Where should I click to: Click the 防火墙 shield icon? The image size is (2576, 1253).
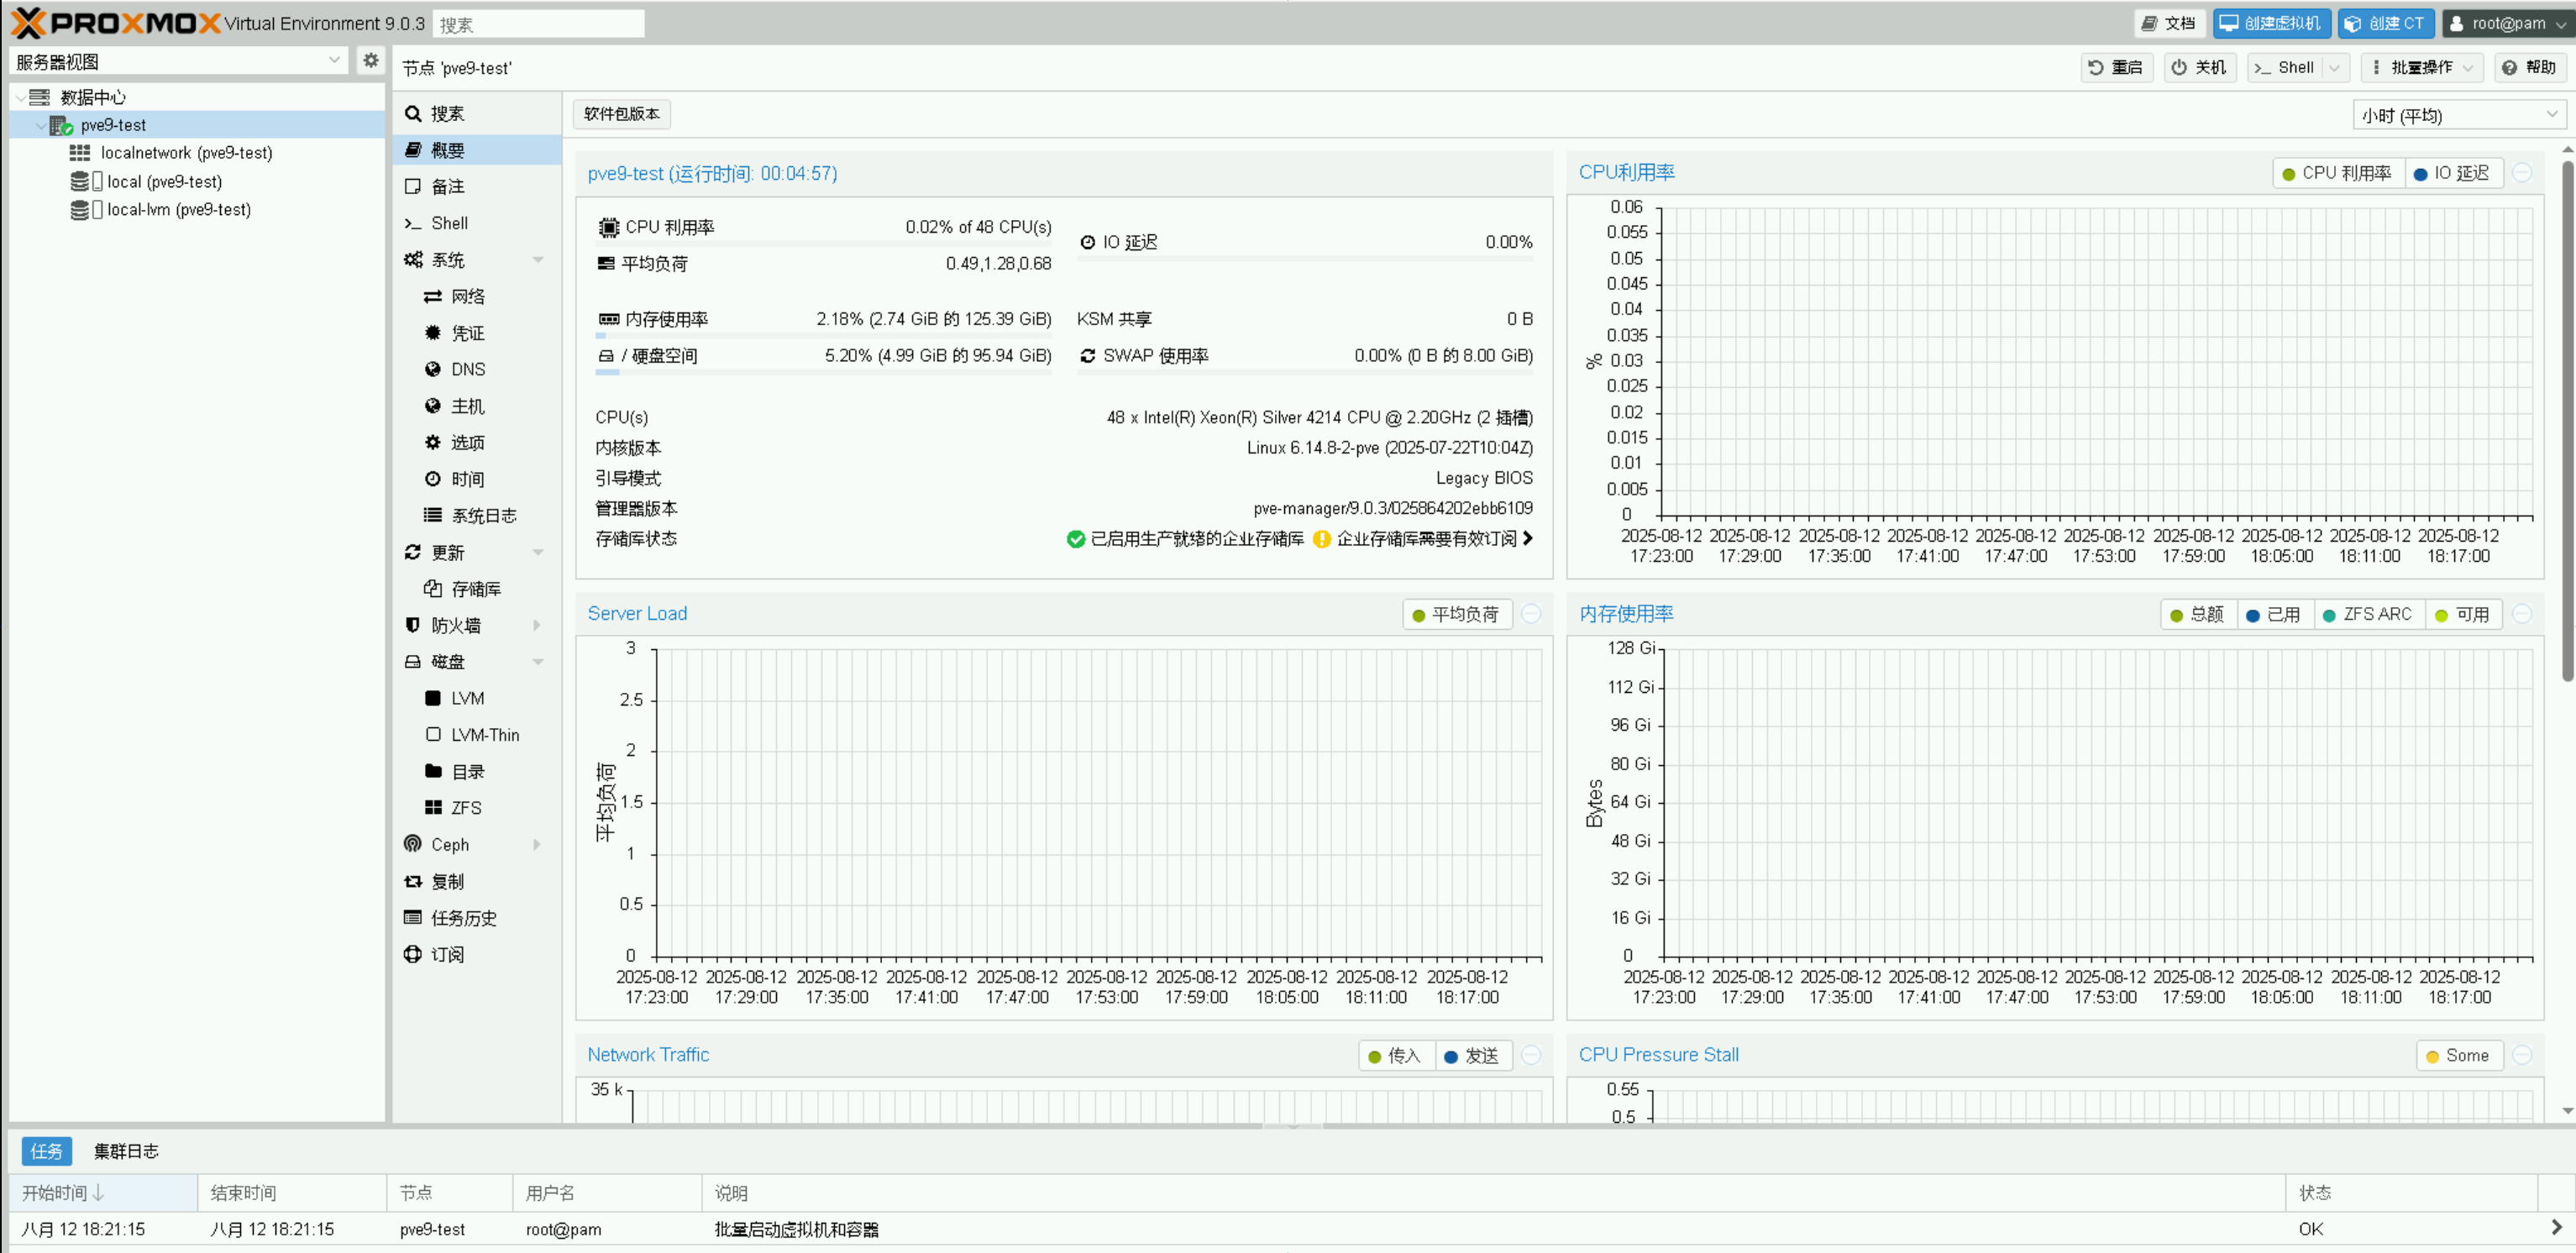click(x=412, y=625)
